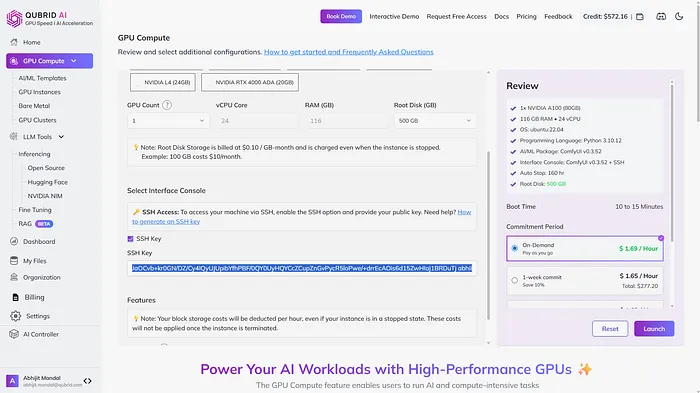This screenshot has height=393, width=700.
Task: Click the My Files icon
Action: 14,261
